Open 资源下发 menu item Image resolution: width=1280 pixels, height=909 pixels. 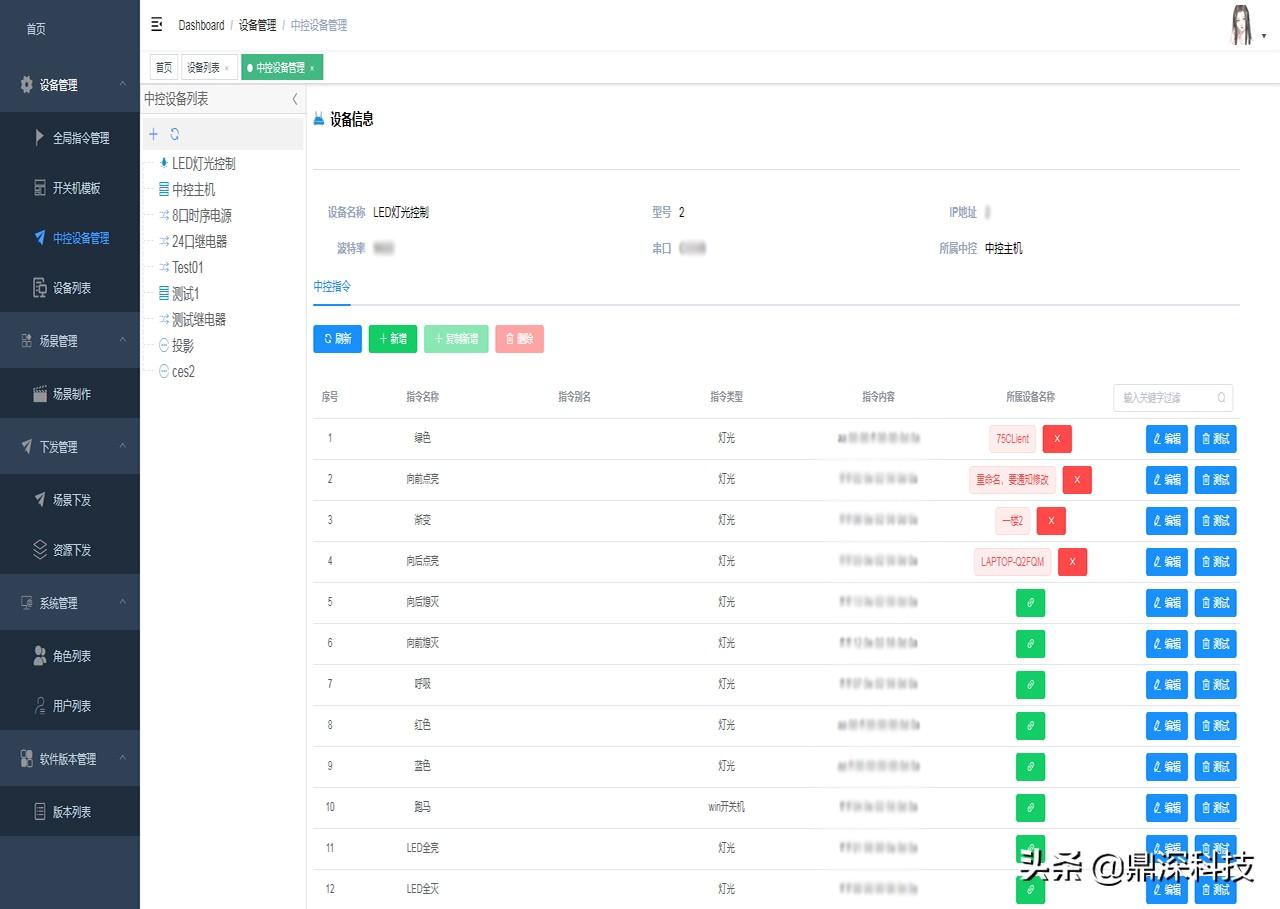(70, 550)
